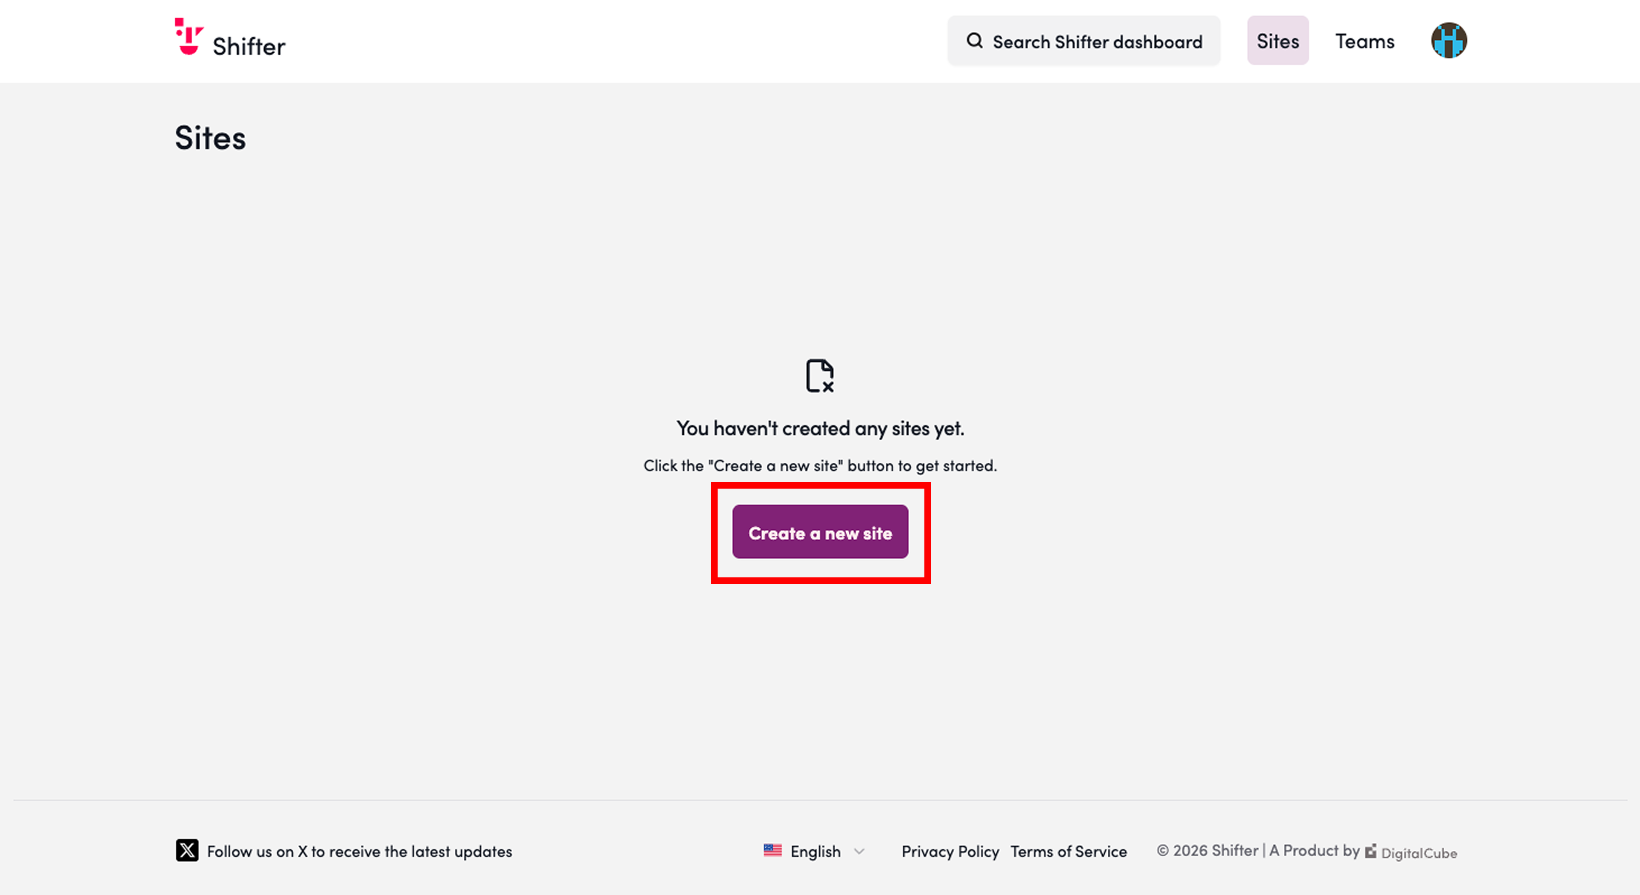Click the magnifying glass search icon

click(x=974, y=41)
